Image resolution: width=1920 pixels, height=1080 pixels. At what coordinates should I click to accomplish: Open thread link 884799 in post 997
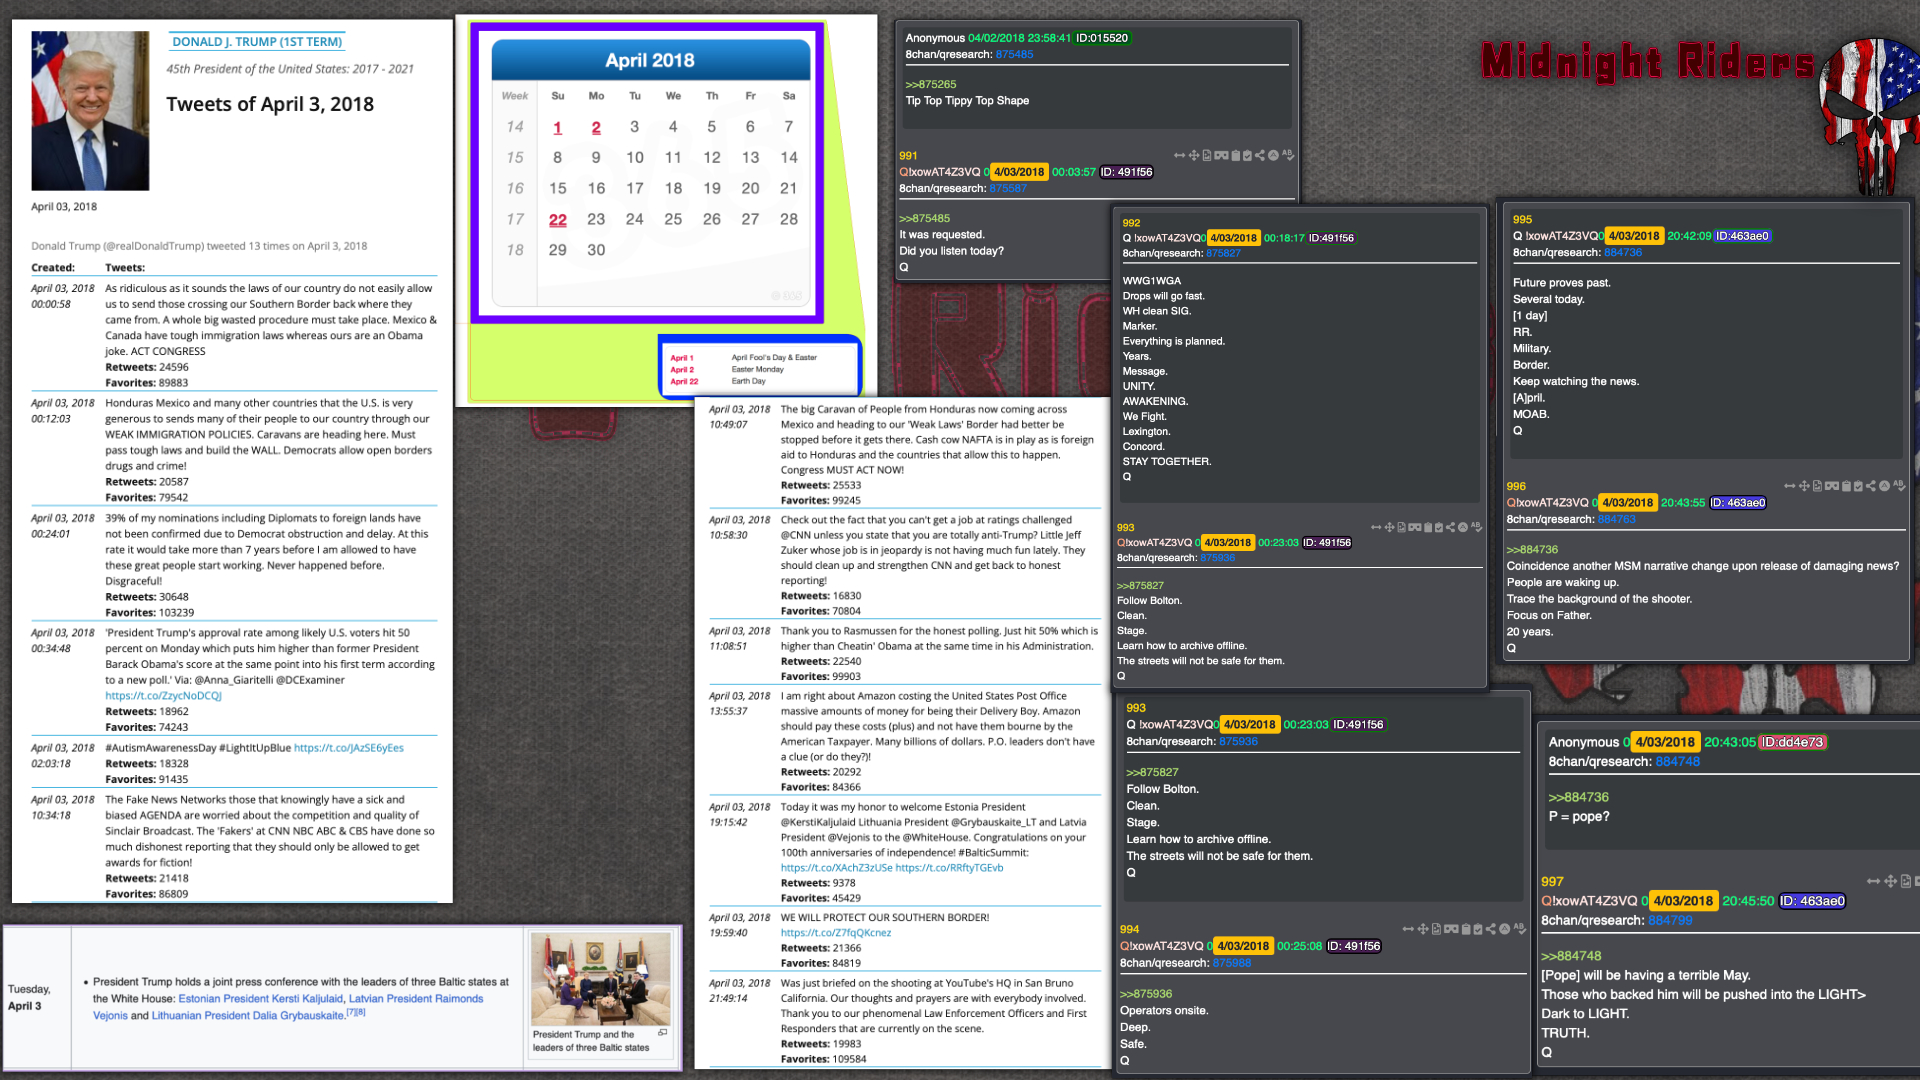click(x=1670, y=920)
